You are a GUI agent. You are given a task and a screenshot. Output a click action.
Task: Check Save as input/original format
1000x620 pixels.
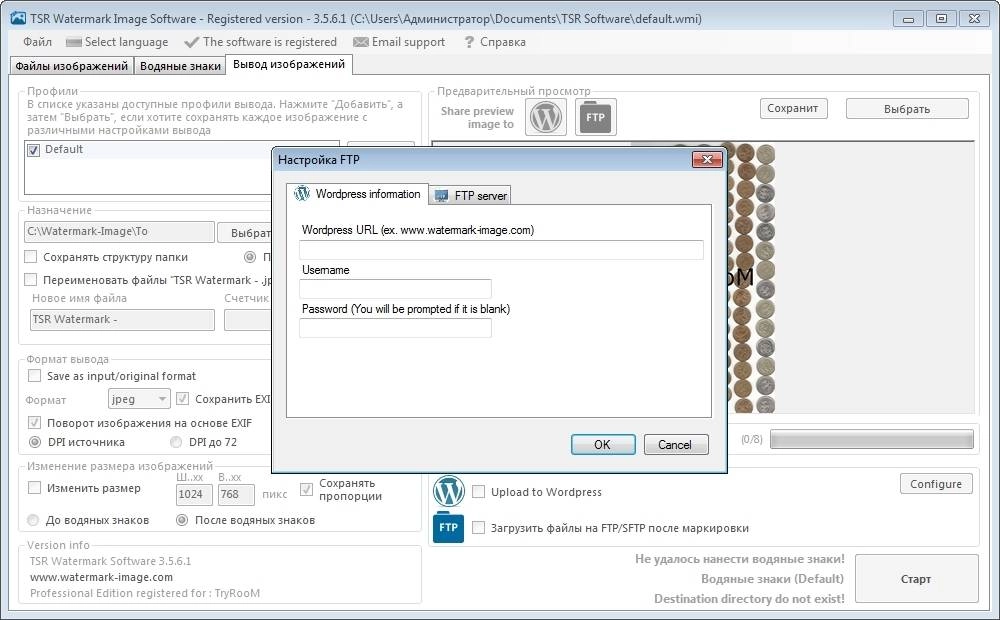[x=34, y=376]
